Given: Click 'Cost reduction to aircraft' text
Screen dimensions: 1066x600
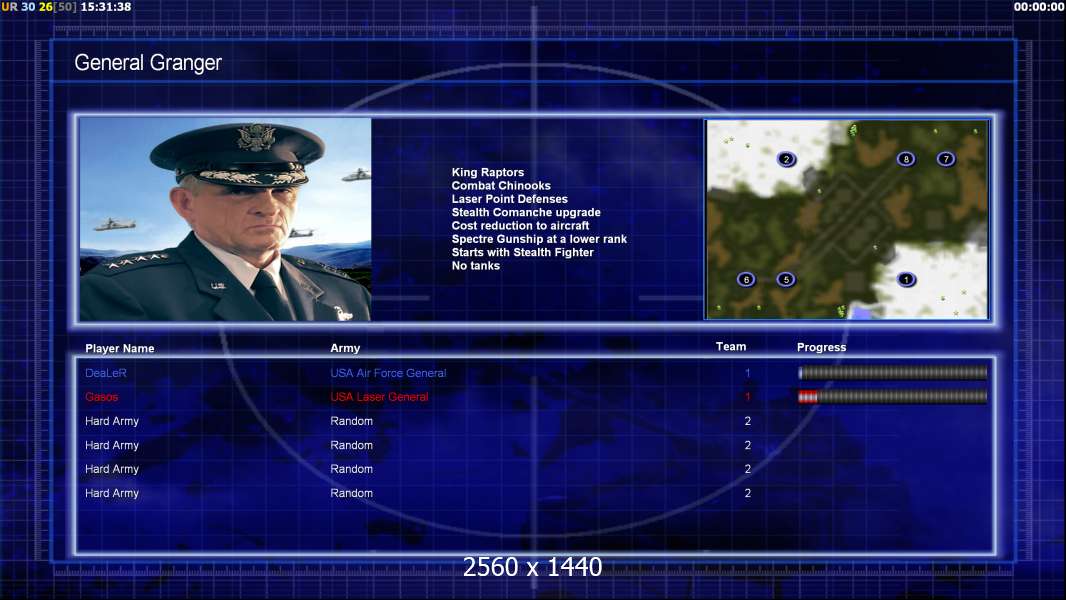Looking at the screenshot, I should pos(520,226).
